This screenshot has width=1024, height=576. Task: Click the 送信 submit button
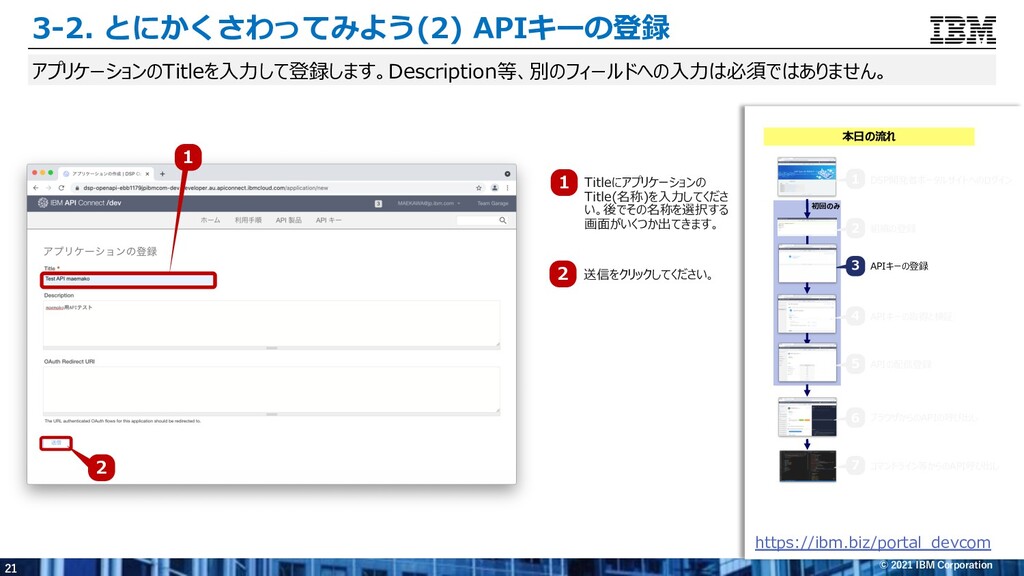tap(56, 443)
